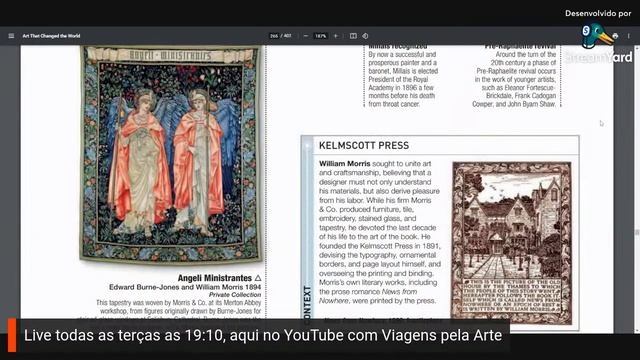Click 'Edward Burne-Jones and William Morris 1894' text

click(185, 287)
